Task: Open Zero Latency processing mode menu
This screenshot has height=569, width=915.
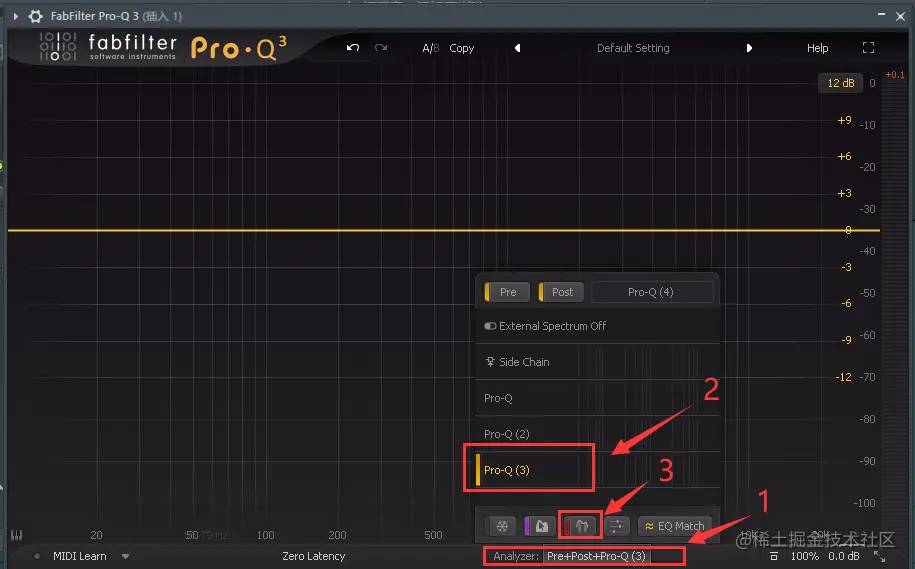Action: pyautogui.click(x=313, y=556)
